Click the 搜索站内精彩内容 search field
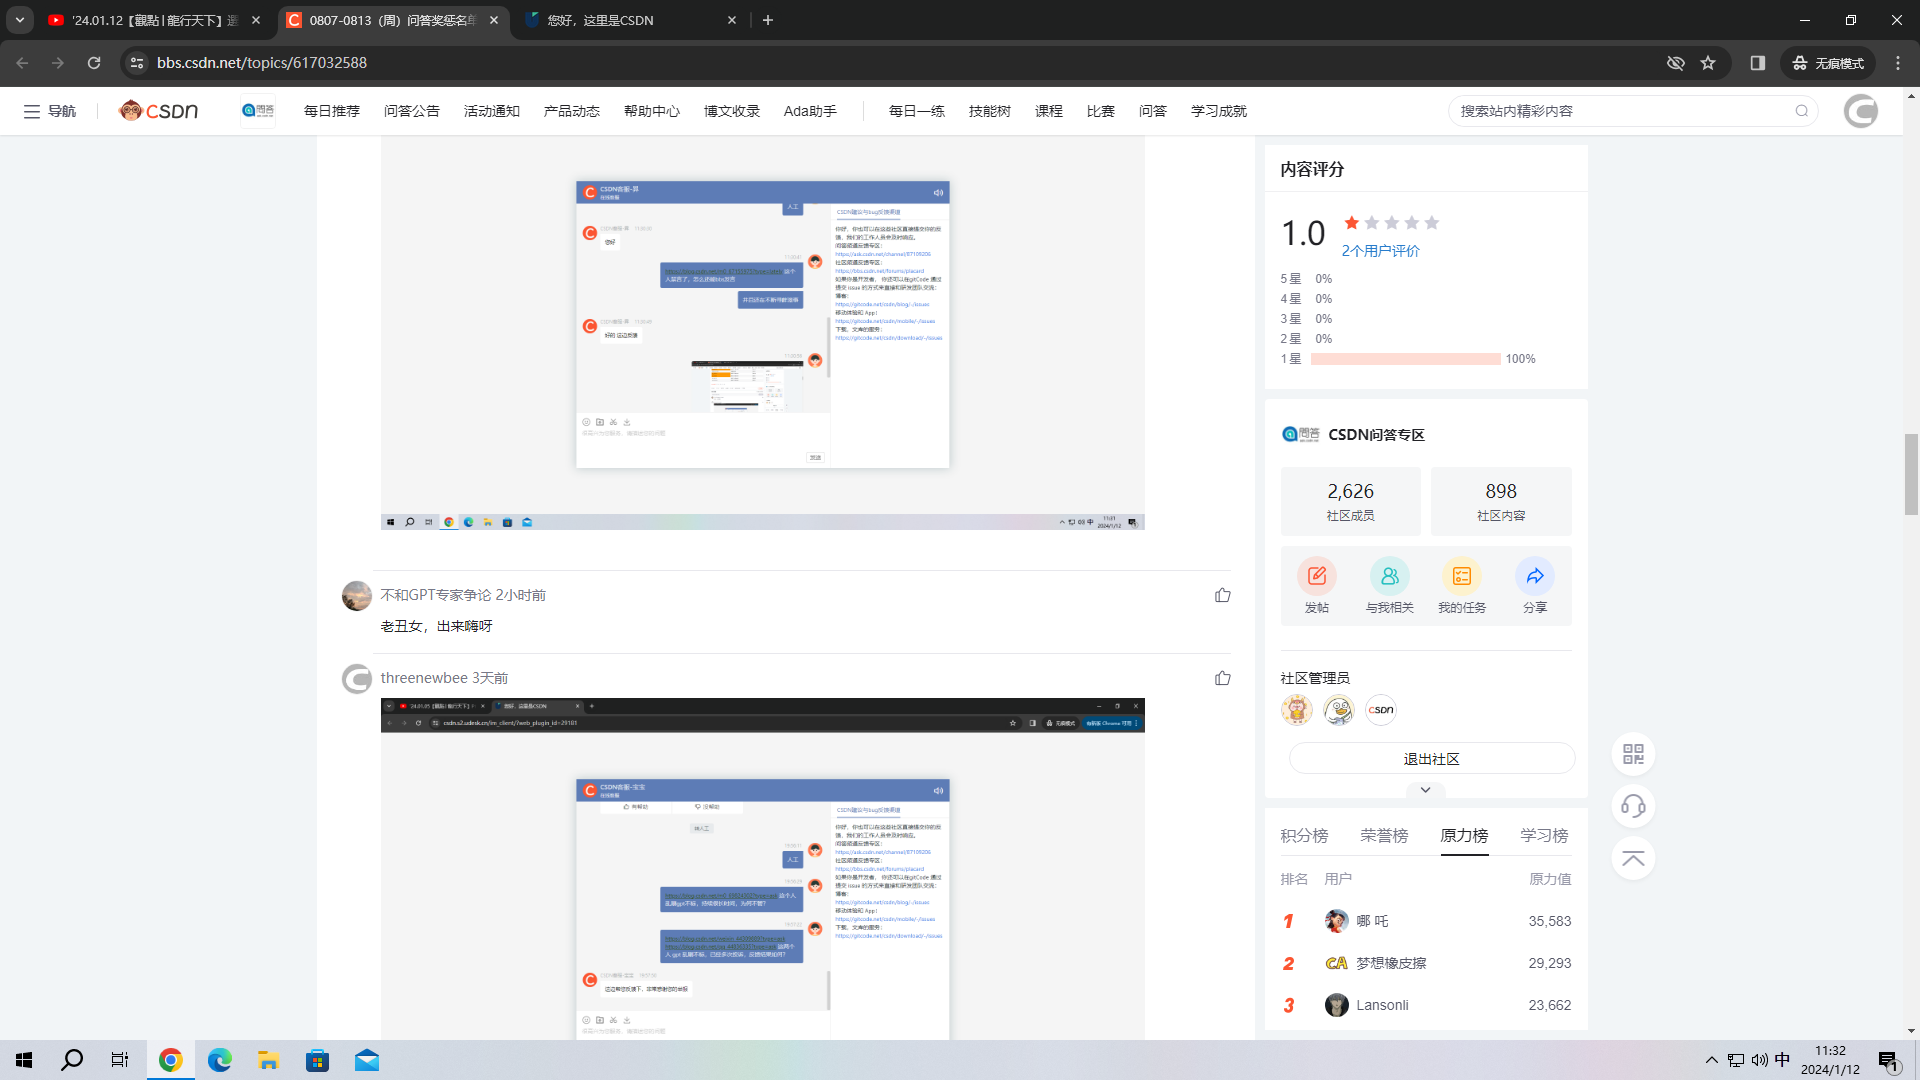1920x1080 pixels. click(x=1620, y=111)
